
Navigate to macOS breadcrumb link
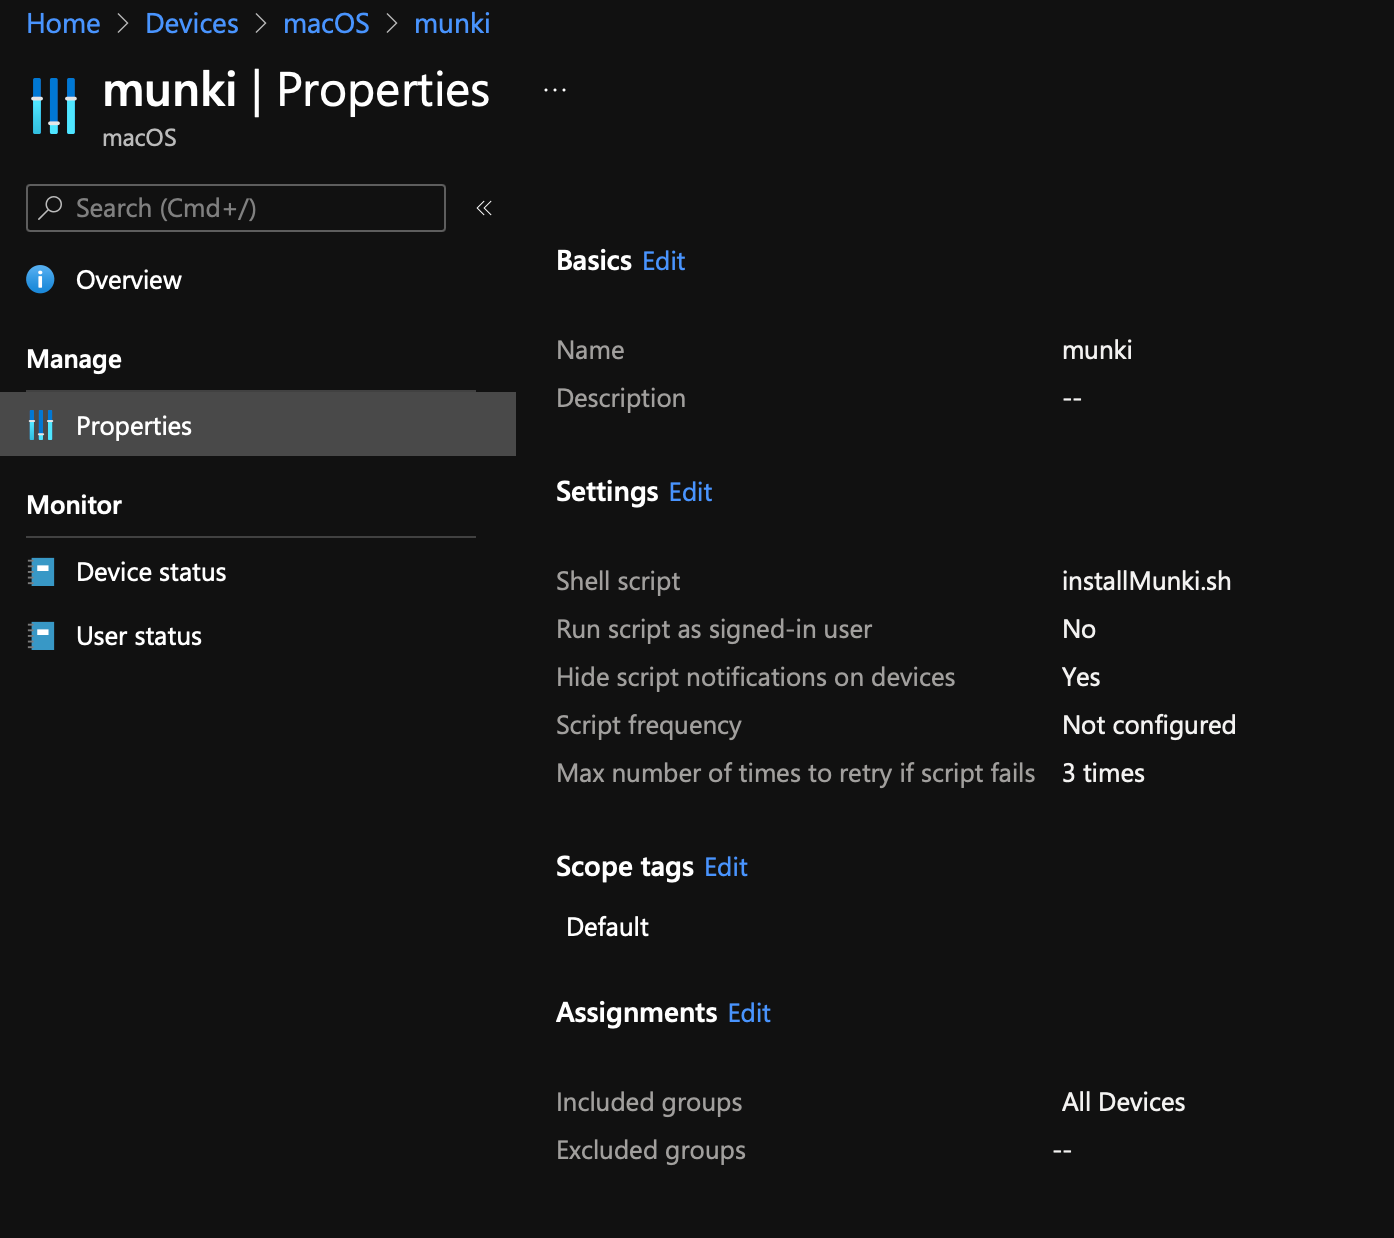(x=326, y=23)
